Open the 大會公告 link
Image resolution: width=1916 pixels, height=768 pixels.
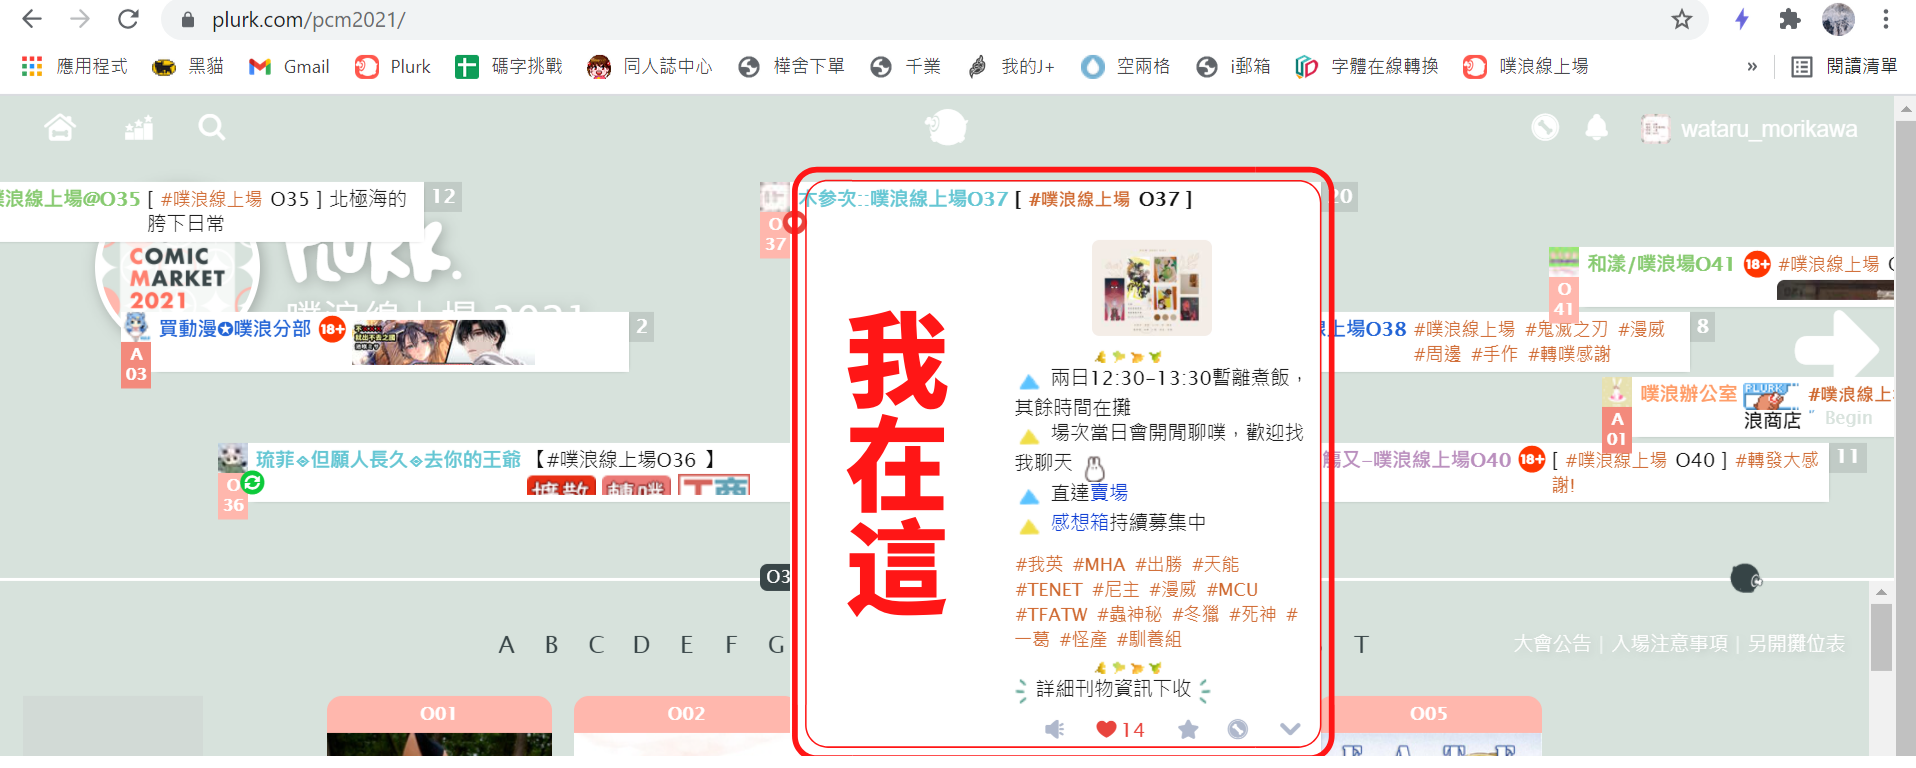point(1552,644)
